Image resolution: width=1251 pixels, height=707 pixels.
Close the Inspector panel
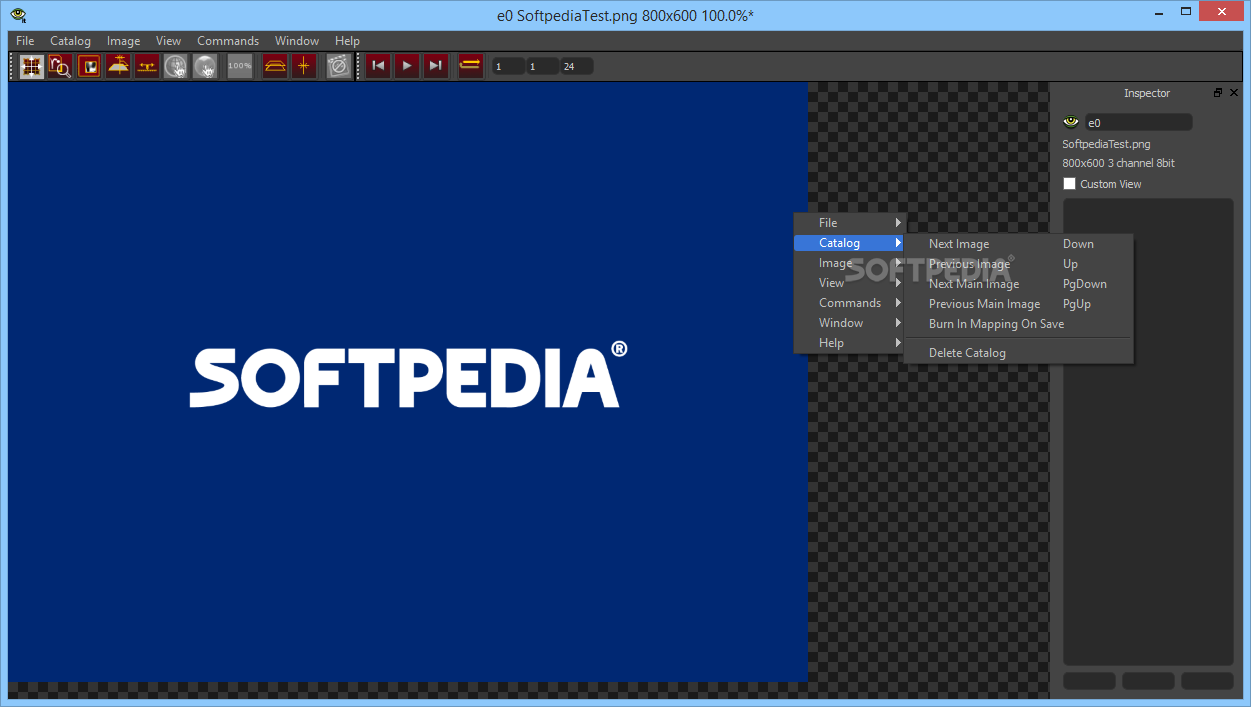point(1233,93)
